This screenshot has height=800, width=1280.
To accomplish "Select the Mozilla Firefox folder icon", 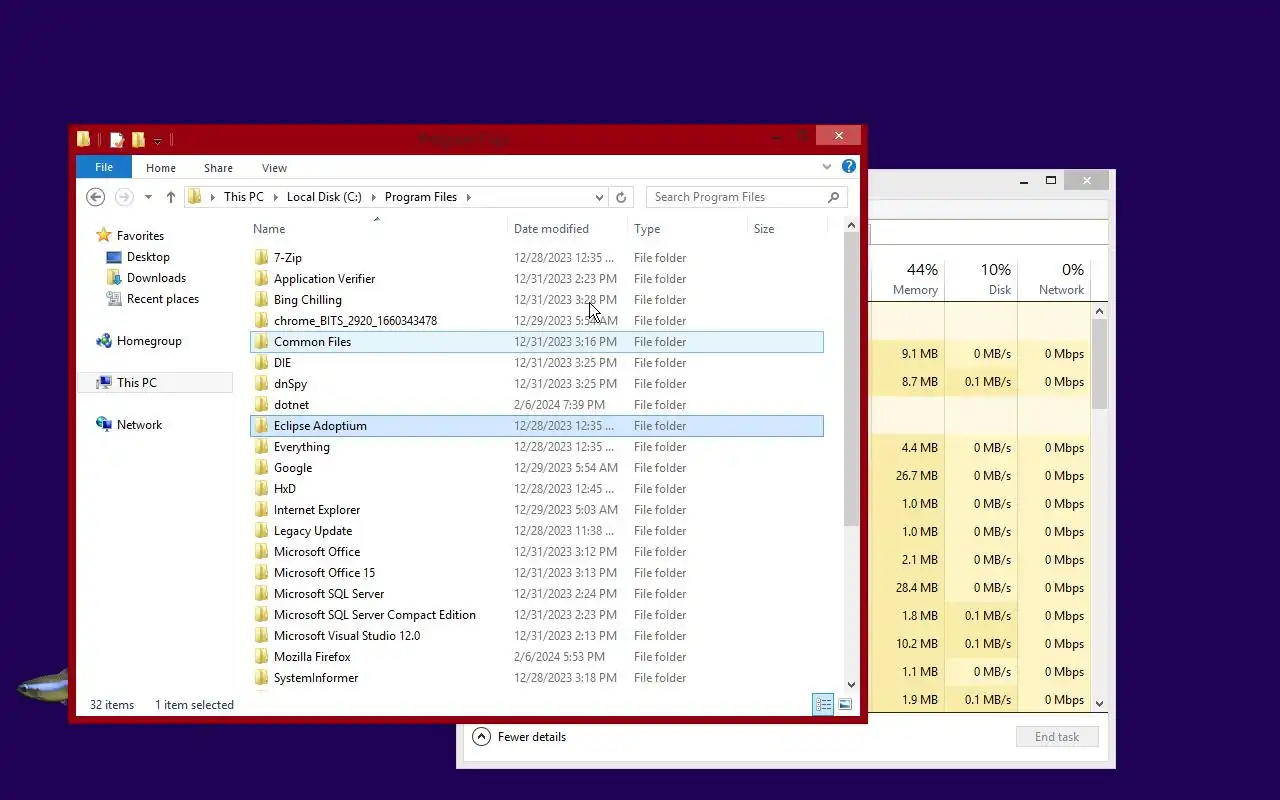I will [x=261, y=657].
